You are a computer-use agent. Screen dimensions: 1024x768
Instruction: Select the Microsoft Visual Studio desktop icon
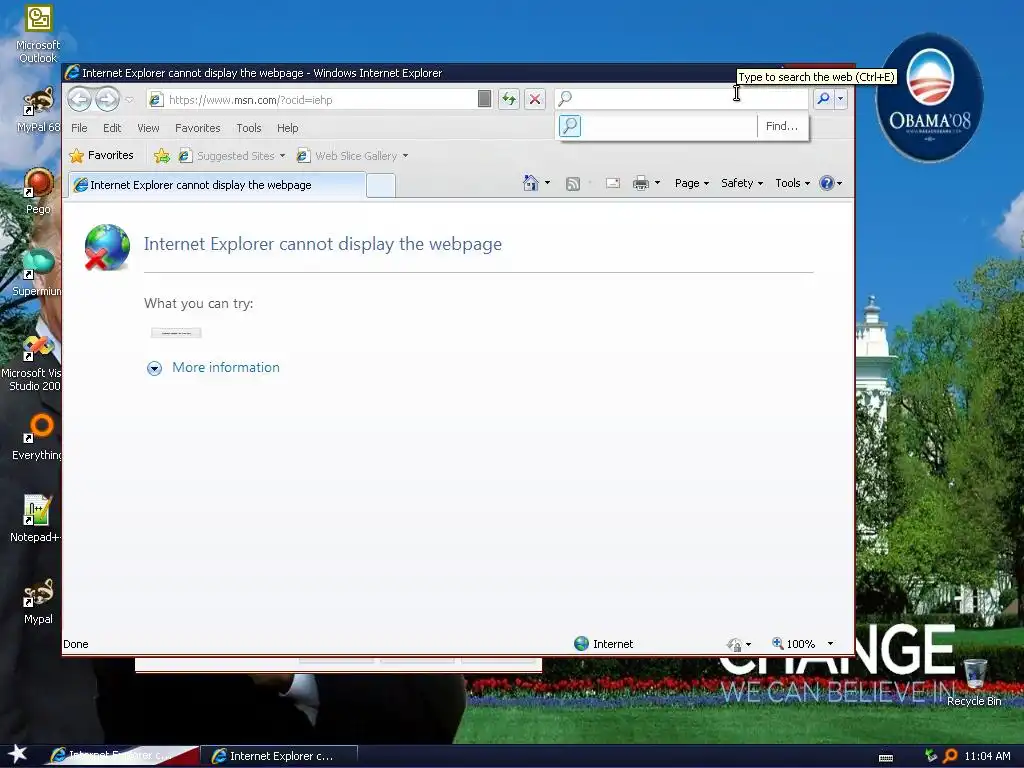click(33, 362)
